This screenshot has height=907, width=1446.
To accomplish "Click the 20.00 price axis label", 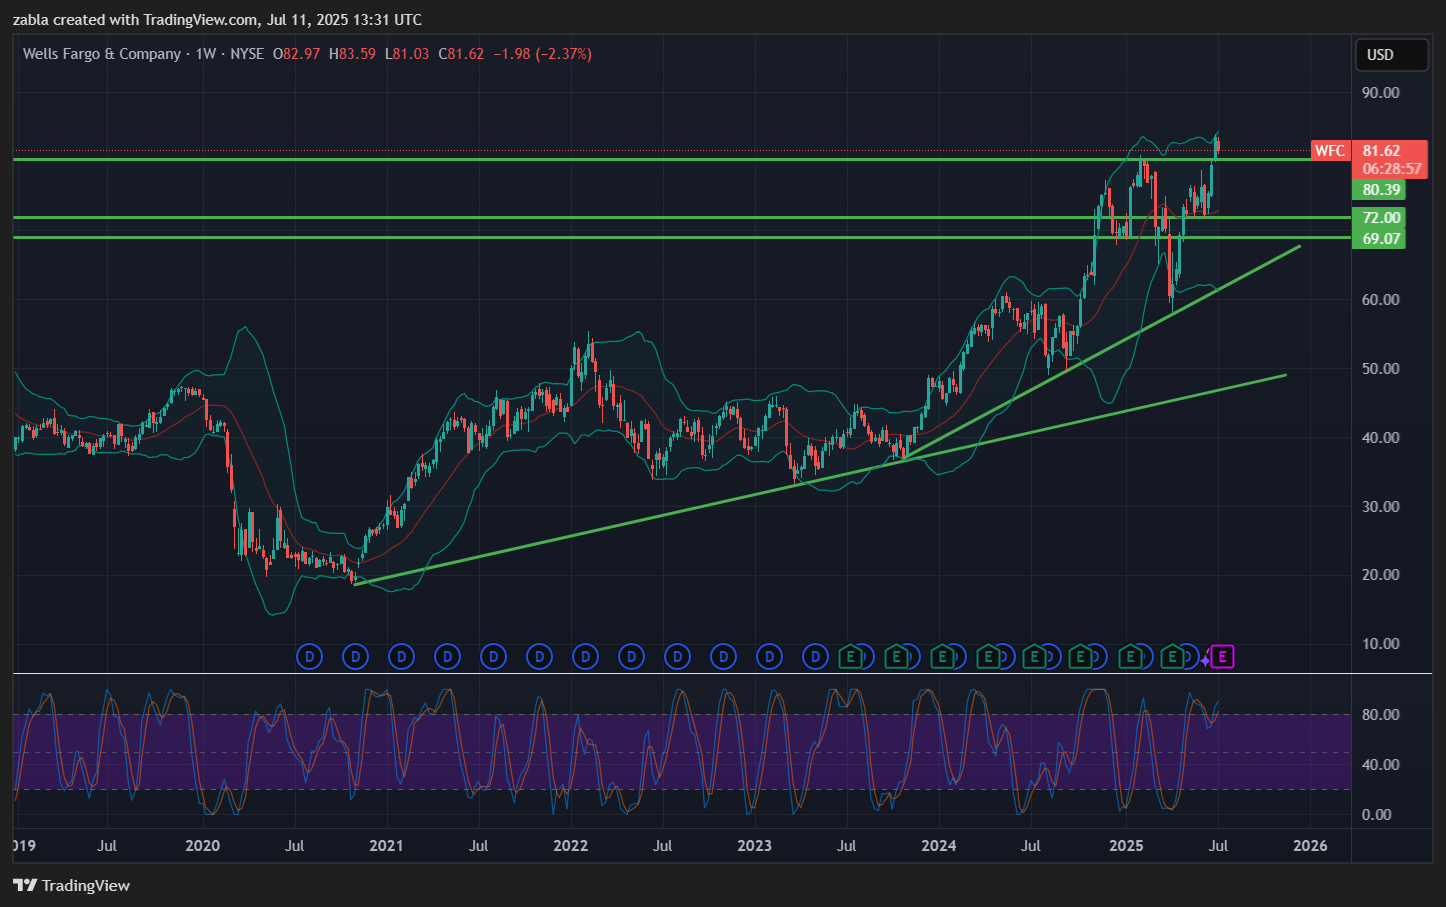I will point(1380,575).
